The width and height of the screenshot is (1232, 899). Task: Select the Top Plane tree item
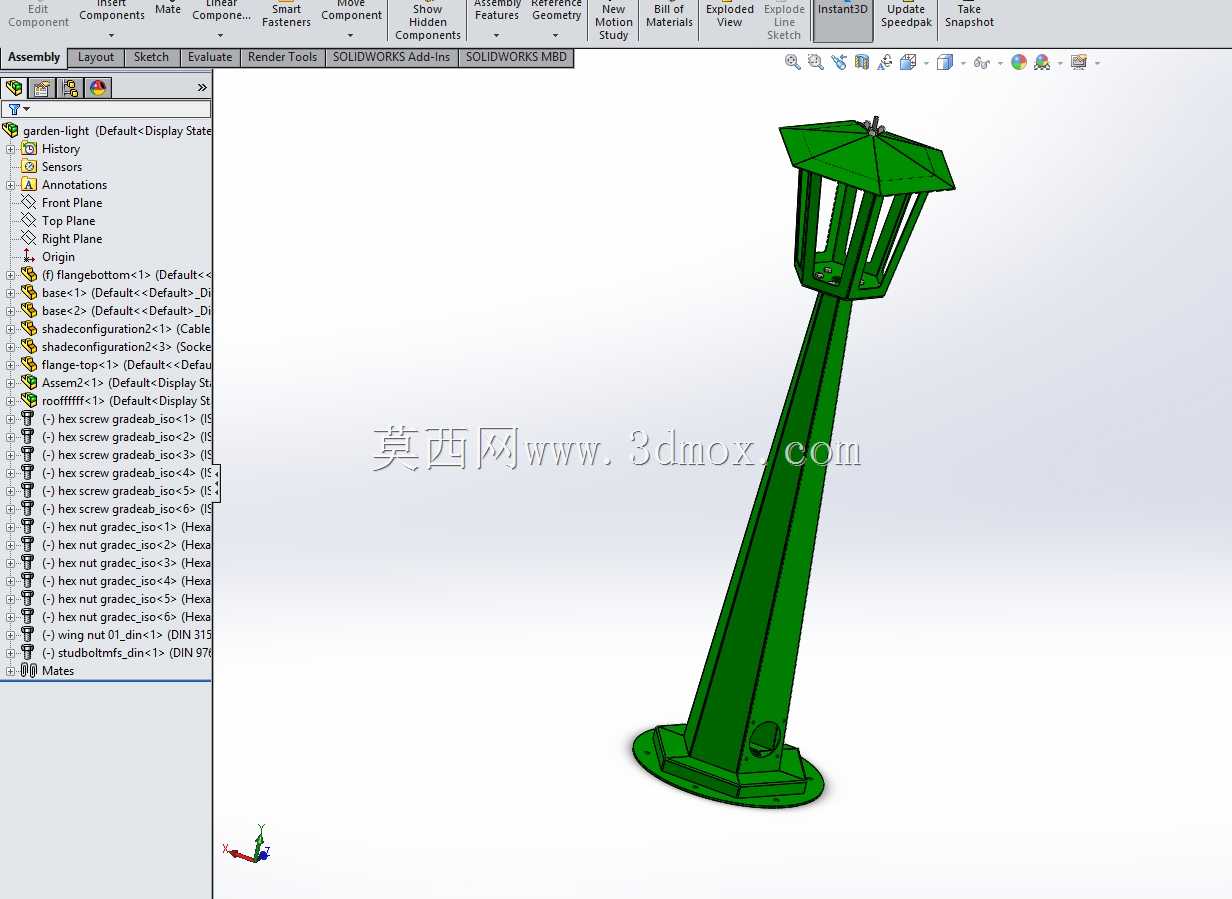68,221
